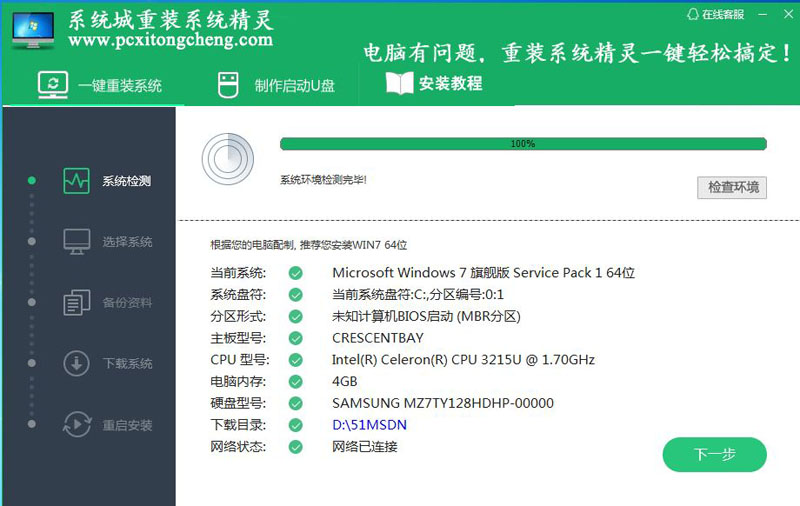The width and height of the screenshot is (800, 506).
Task: Click the circular radar scan icon
Action: pyautogui.click(x=227, y=157)
